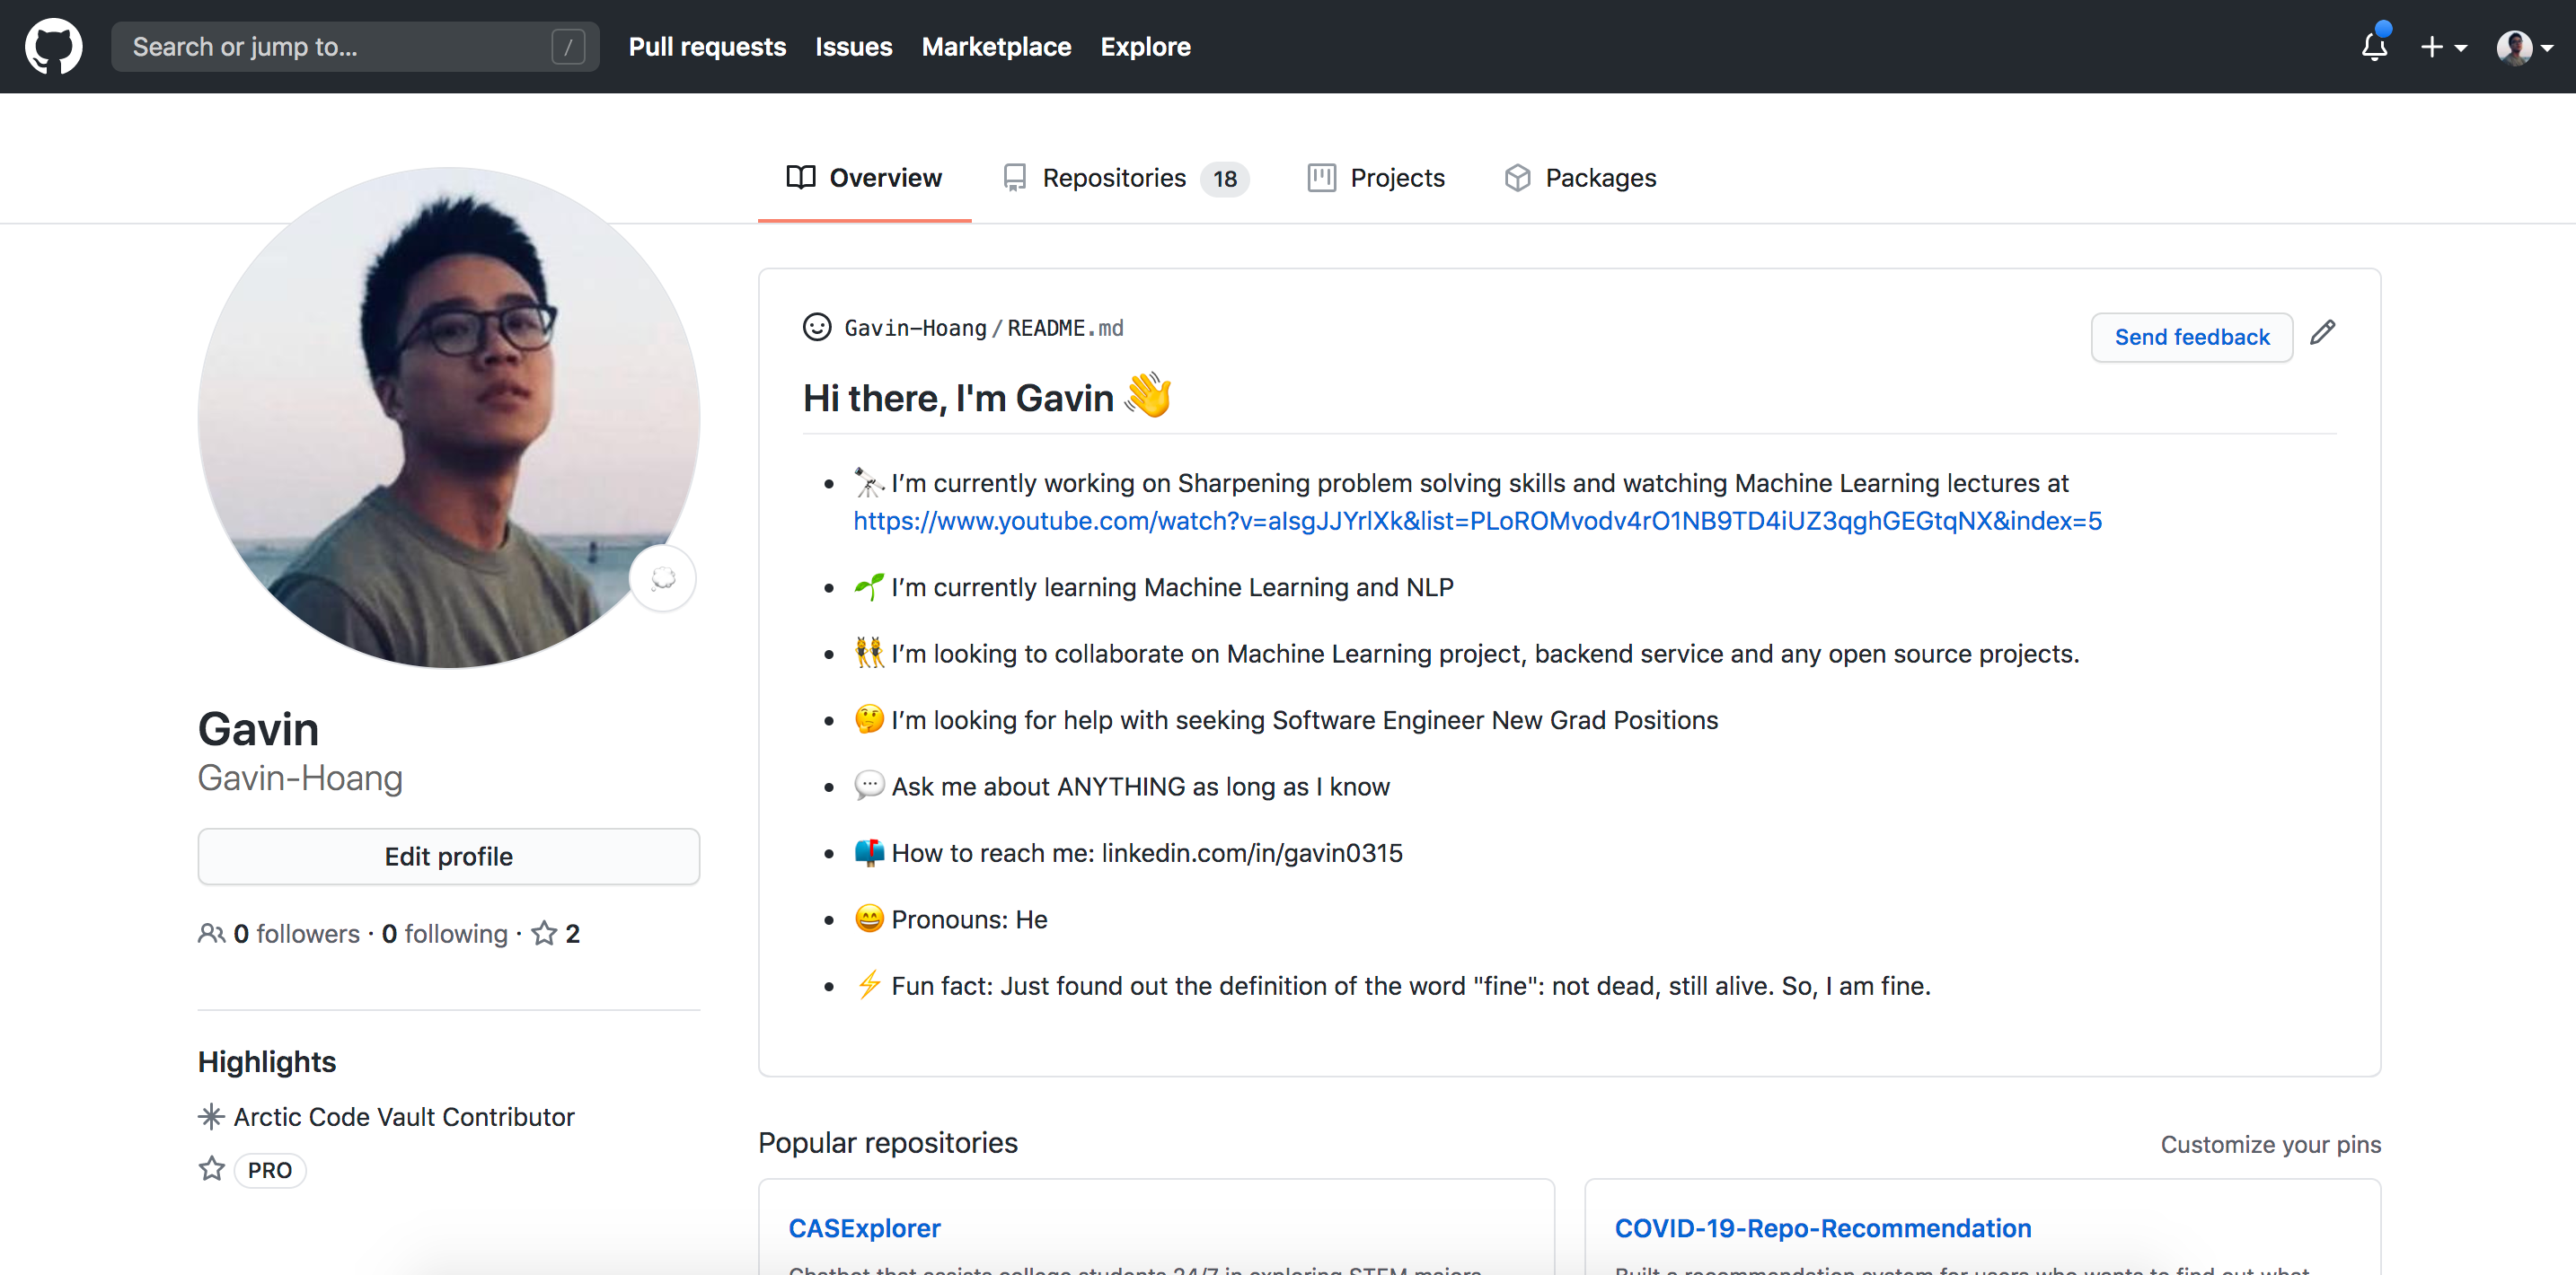Screen dimensions: 2576x1275
Task: Click the speech bubble emoji bullet
Action: (869, 785)
